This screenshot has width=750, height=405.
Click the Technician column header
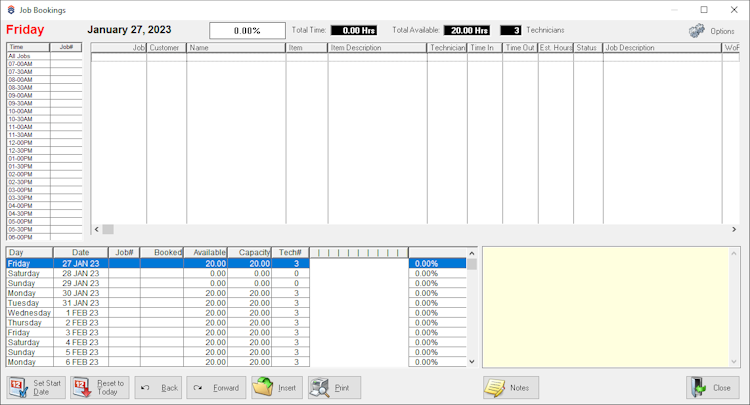pyautogui.click(x=447, y=48)
